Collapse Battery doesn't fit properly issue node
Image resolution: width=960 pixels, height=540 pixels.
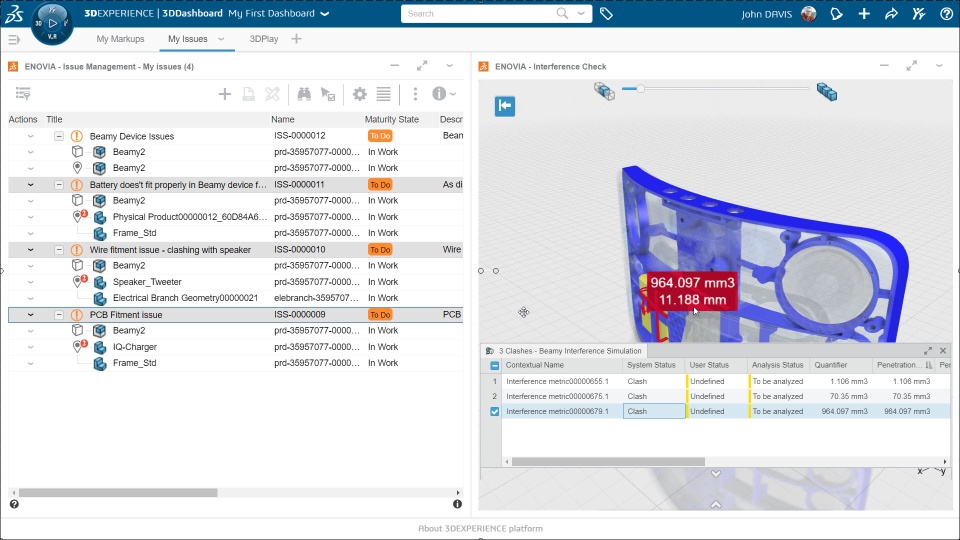click(x=59, y=184)
